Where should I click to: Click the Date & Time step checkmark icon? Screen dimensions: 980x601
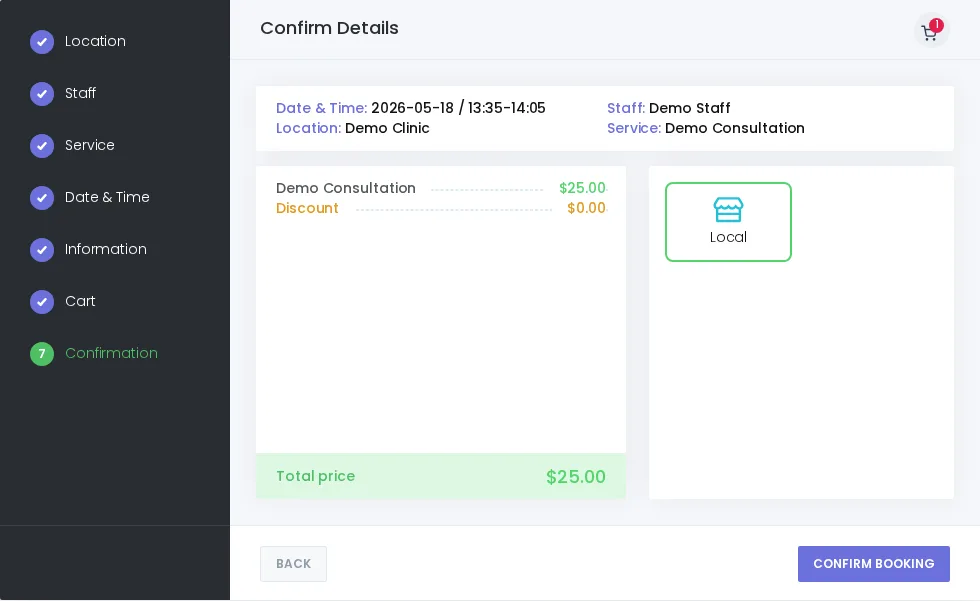click(42, 197)
